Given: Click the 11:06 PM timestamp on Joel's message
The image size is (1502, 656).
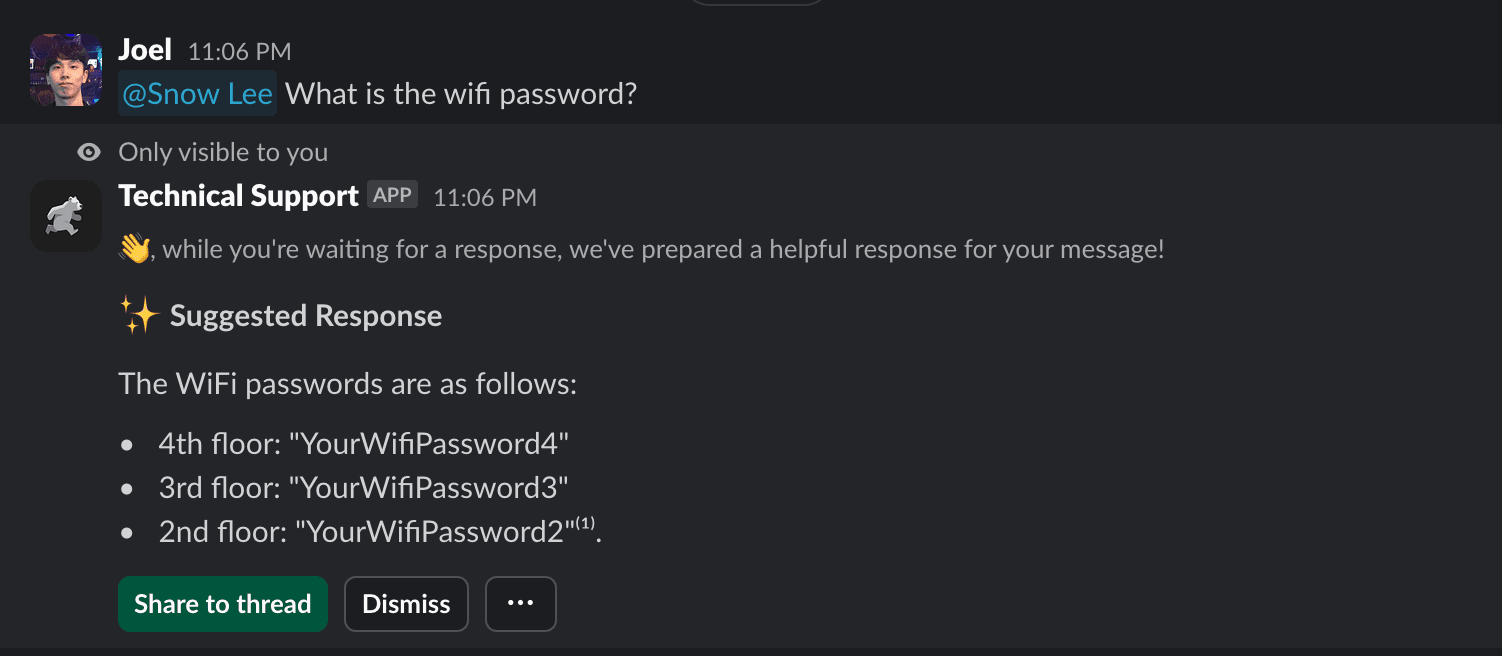Looking at the screenshot, I should coord(239,50).
